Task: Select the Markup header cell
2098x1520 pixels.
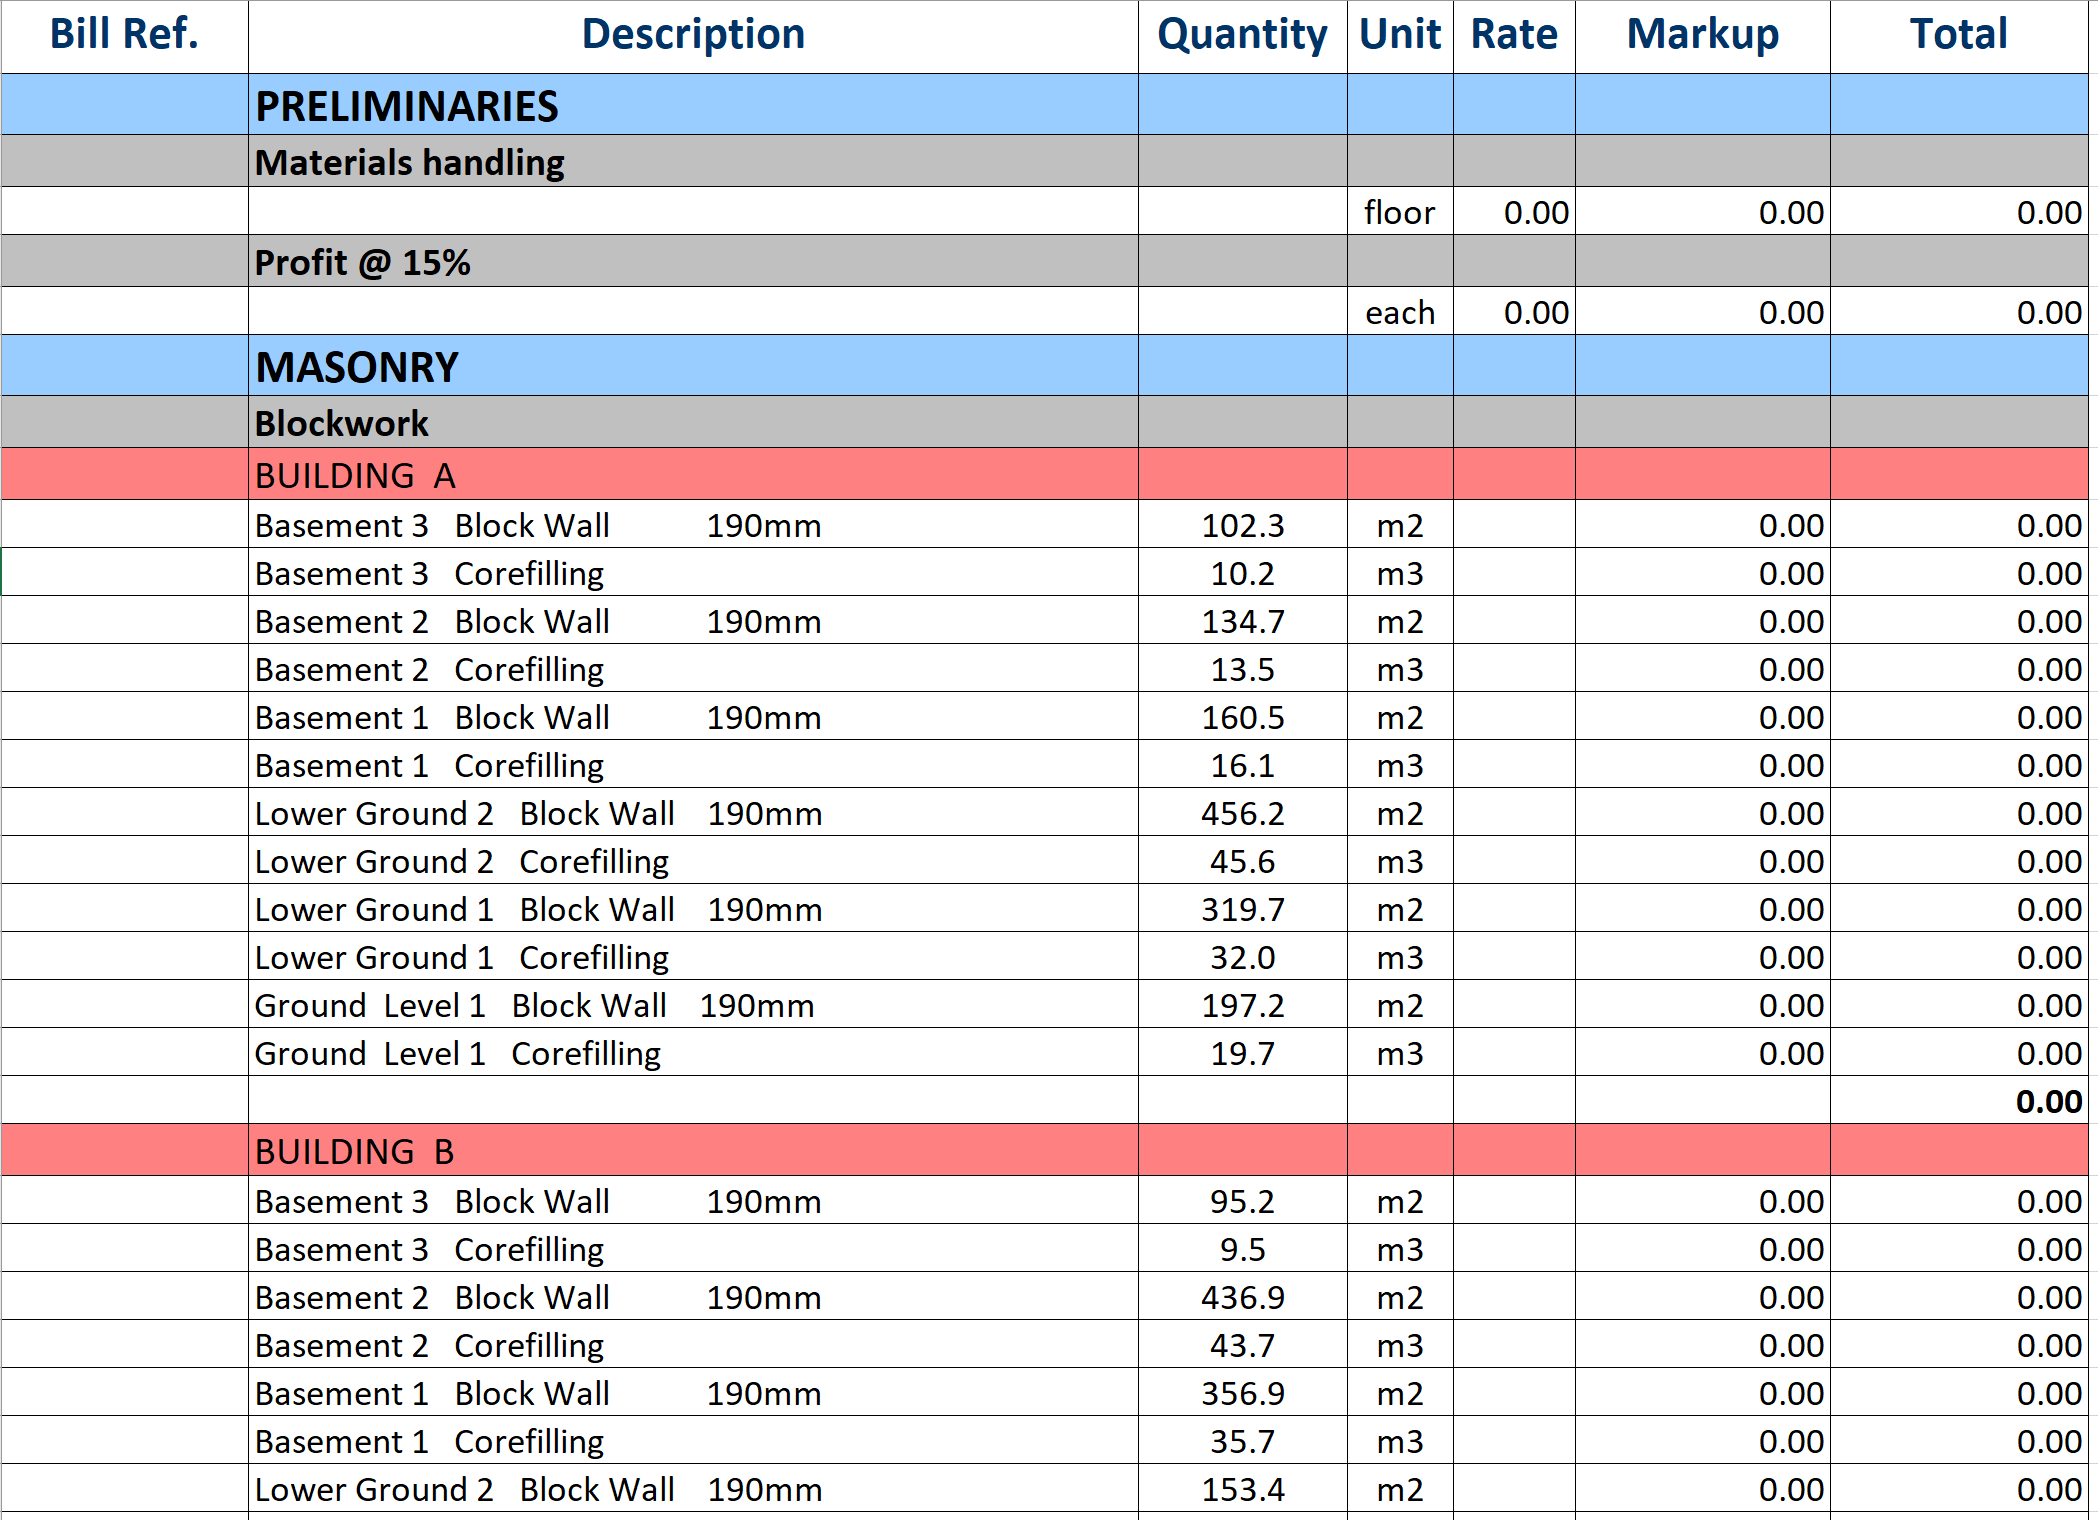Action: (x=1701, y=35)
